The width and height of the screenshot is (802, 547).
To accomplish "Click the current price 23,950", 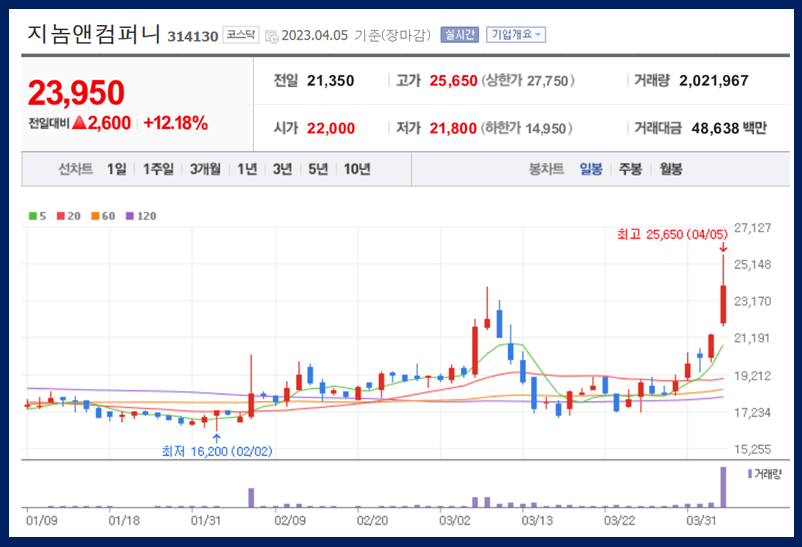I will click(76, 93).
